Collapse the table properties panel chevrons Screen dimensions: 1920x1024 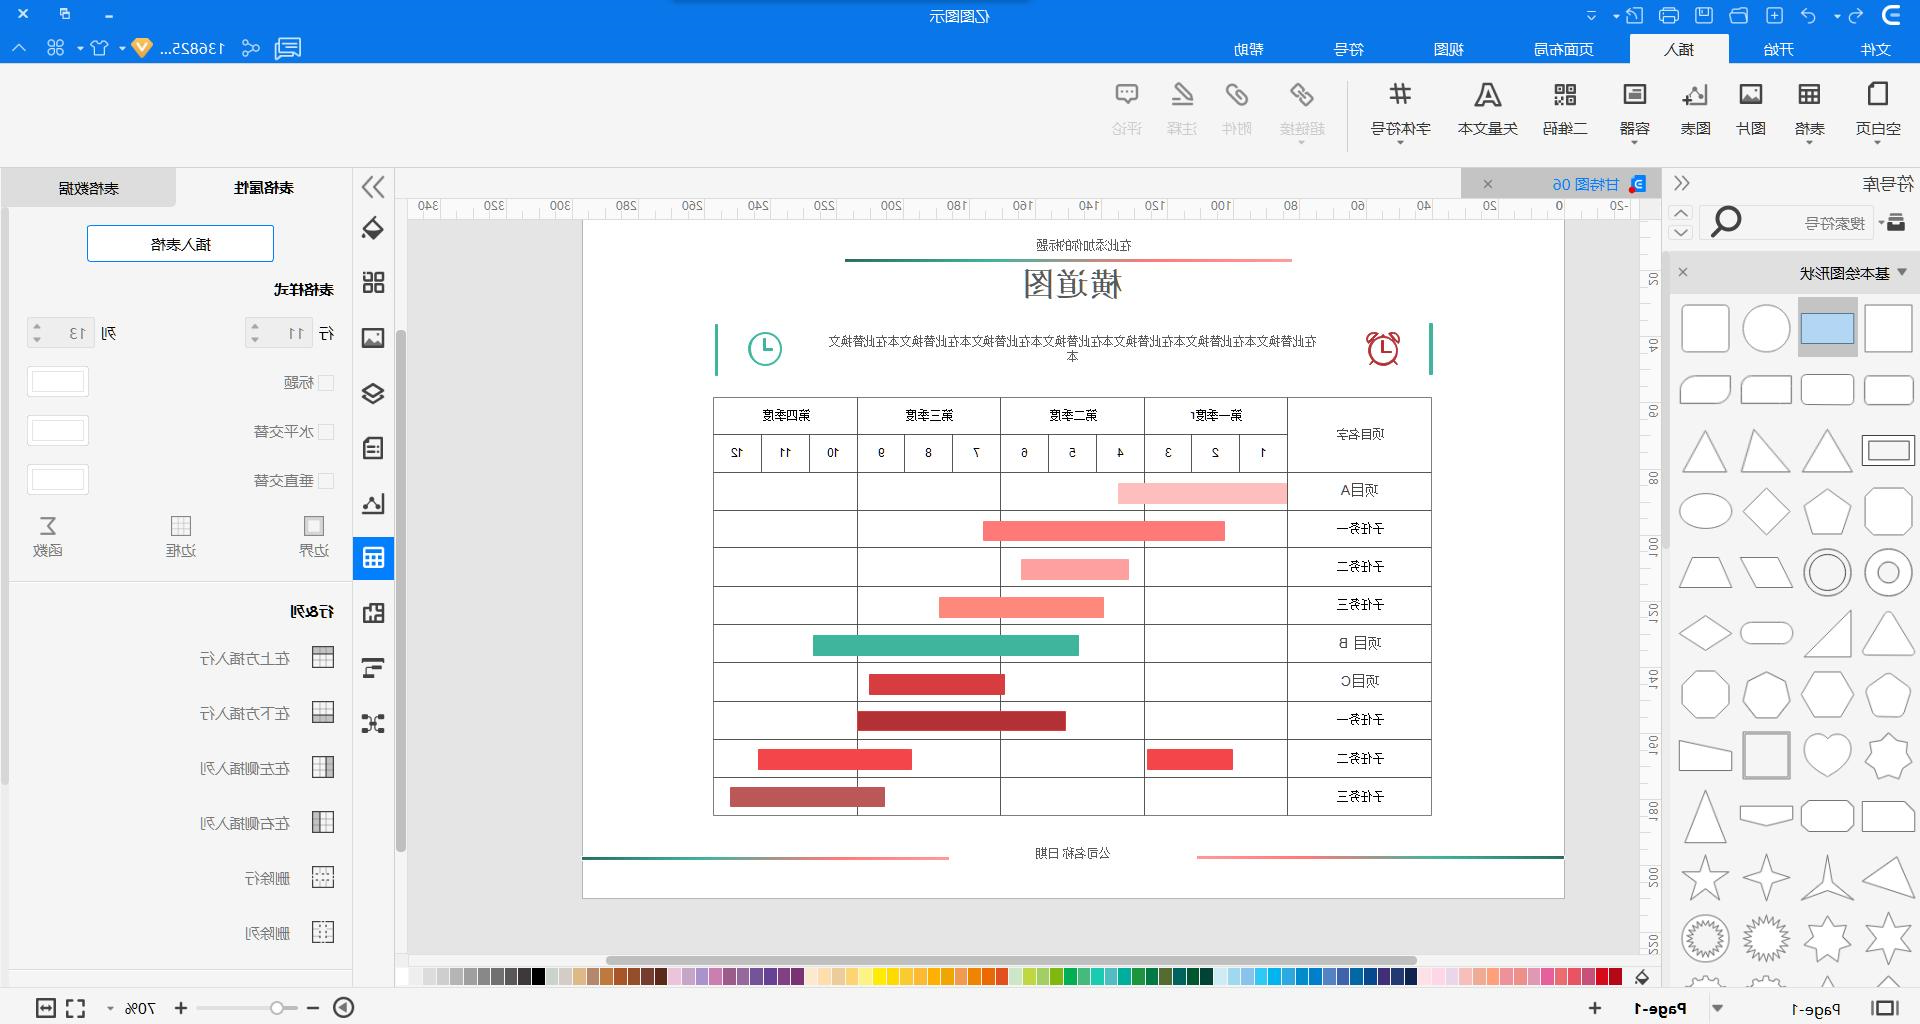(x=373, y=187)
